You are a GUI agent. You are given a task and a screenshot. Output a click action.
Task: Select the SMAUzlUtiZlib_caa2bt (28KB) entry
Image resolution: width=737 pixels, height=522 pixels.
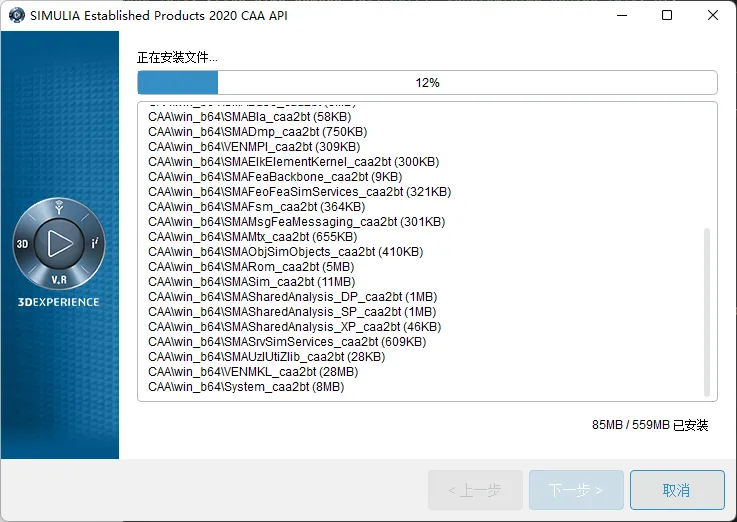click(x=267, y=357)
